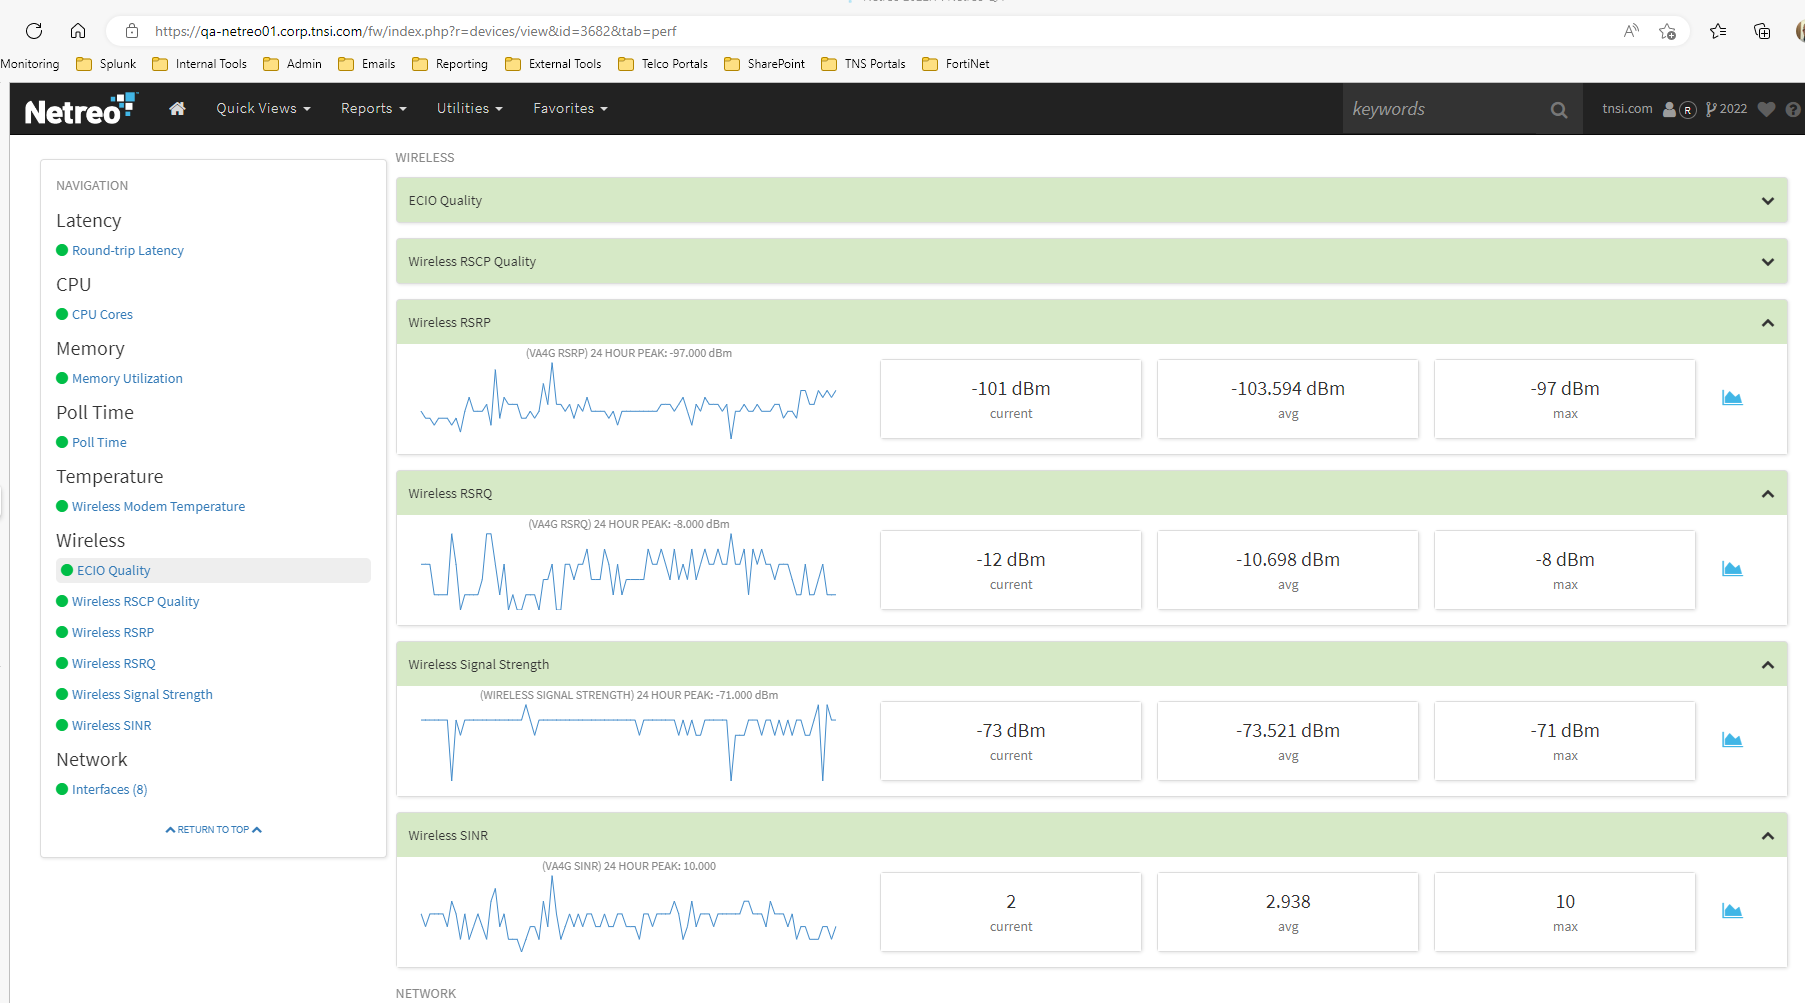Open the Internal Tools bookmarks folder
1805x1003 pixels.
click(x=199, y=64)
